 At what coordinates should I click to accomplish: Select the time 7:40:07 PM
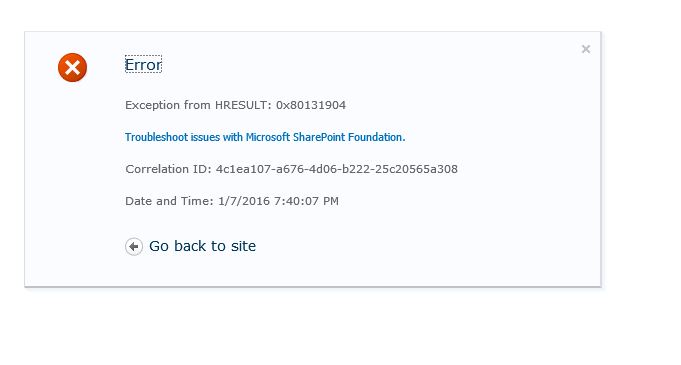(306, 201)
